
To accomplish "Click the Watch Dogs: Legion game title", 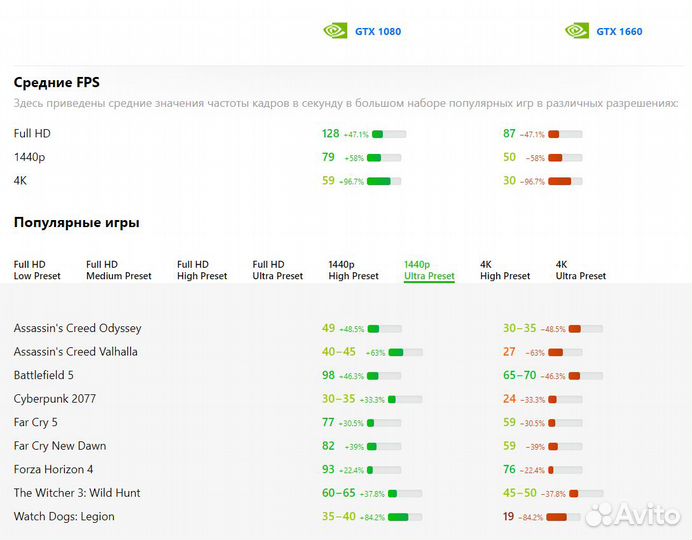I will pyautogui.click(x=64, y=517).
